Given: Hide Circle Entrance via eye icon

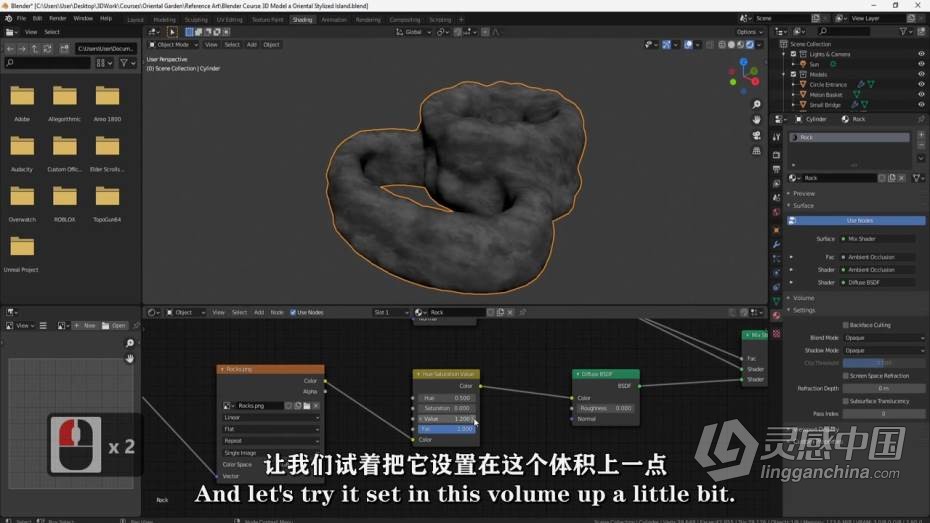Looking at the screenshot, I should (921, 85).
